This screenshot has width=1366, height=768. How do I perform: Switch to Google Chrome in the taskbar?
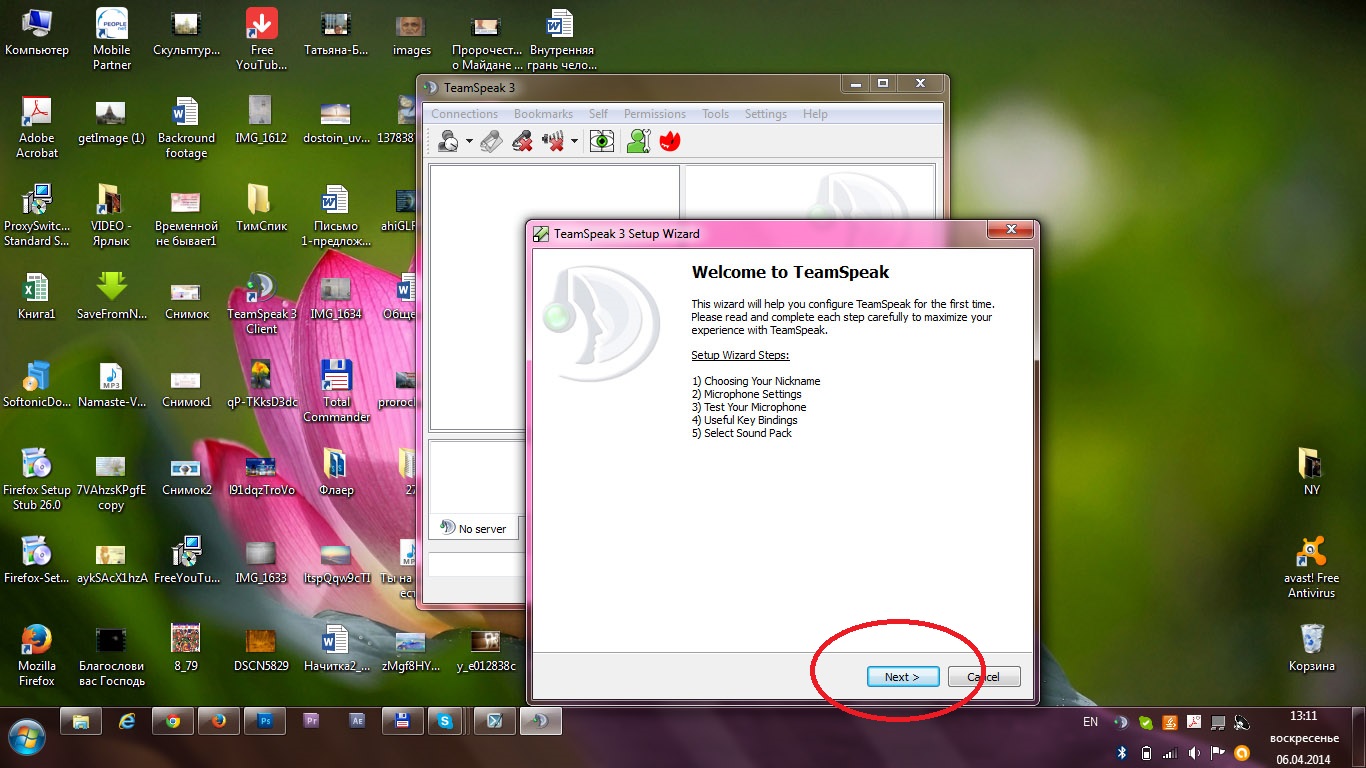(x=173, y=721)
